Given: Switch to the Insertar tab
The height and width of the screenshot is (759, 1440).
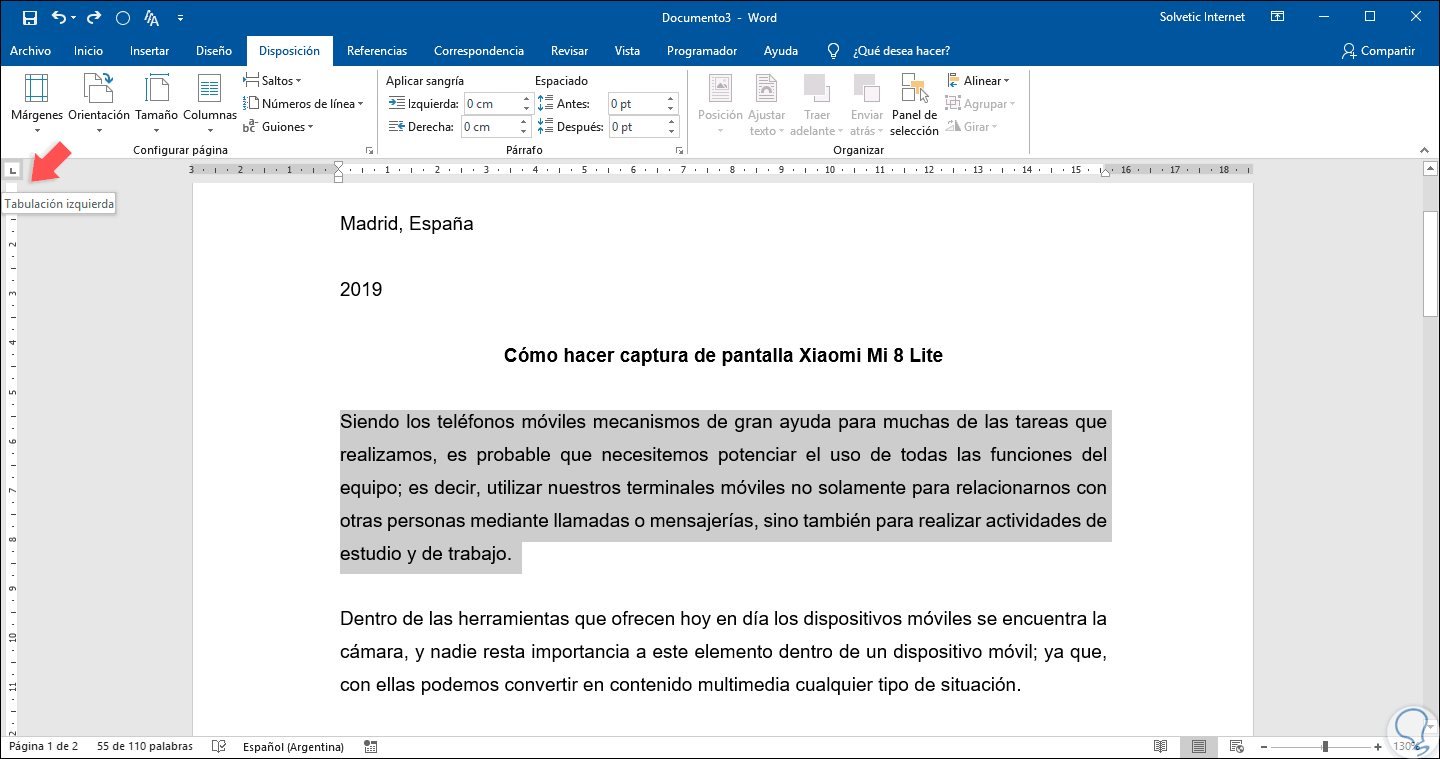Looking at the screenshot, I should [149, 51].
